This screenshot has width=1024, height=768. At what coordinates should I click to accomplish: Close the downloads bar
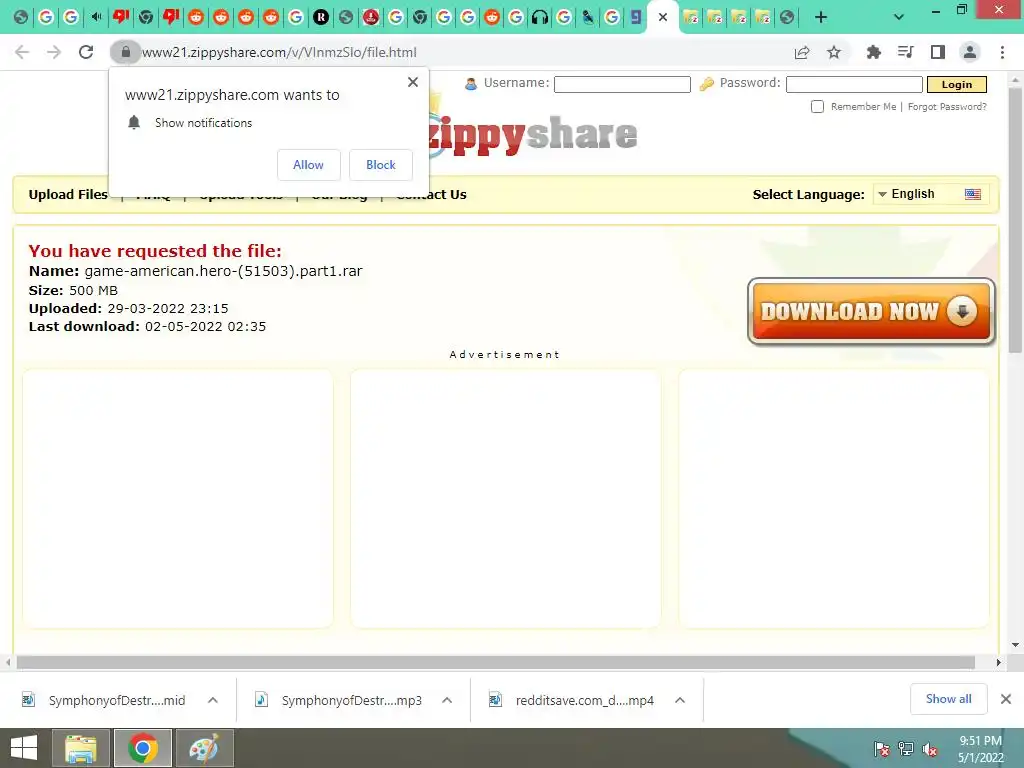point(1006,699)
